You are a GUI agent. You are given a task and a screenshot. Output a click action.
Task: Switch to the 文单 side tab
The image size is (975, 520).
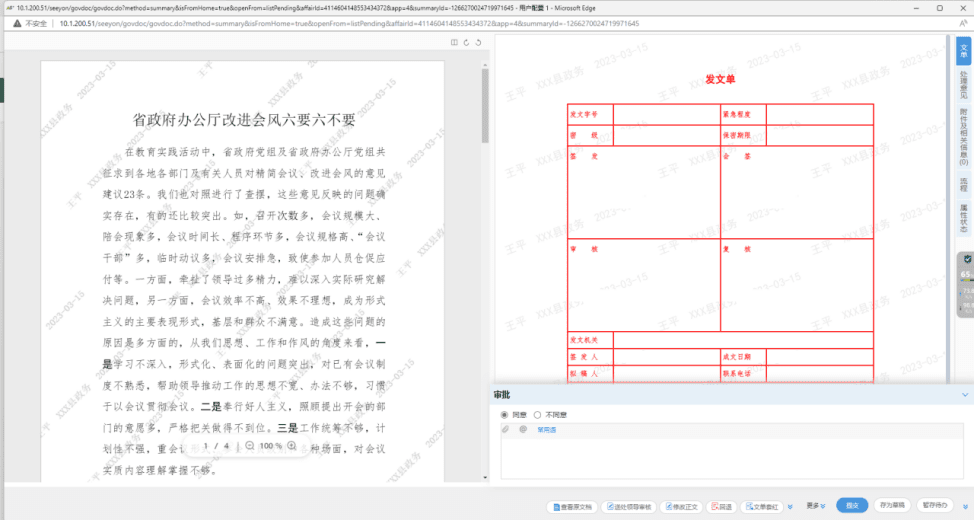pyautogui.click(x=963, y=51)
